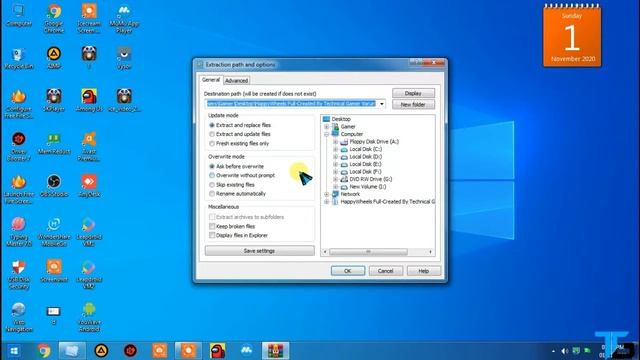Open Chrome from the taskbar
Screen dimensions: 640x360
coord(44,351)
